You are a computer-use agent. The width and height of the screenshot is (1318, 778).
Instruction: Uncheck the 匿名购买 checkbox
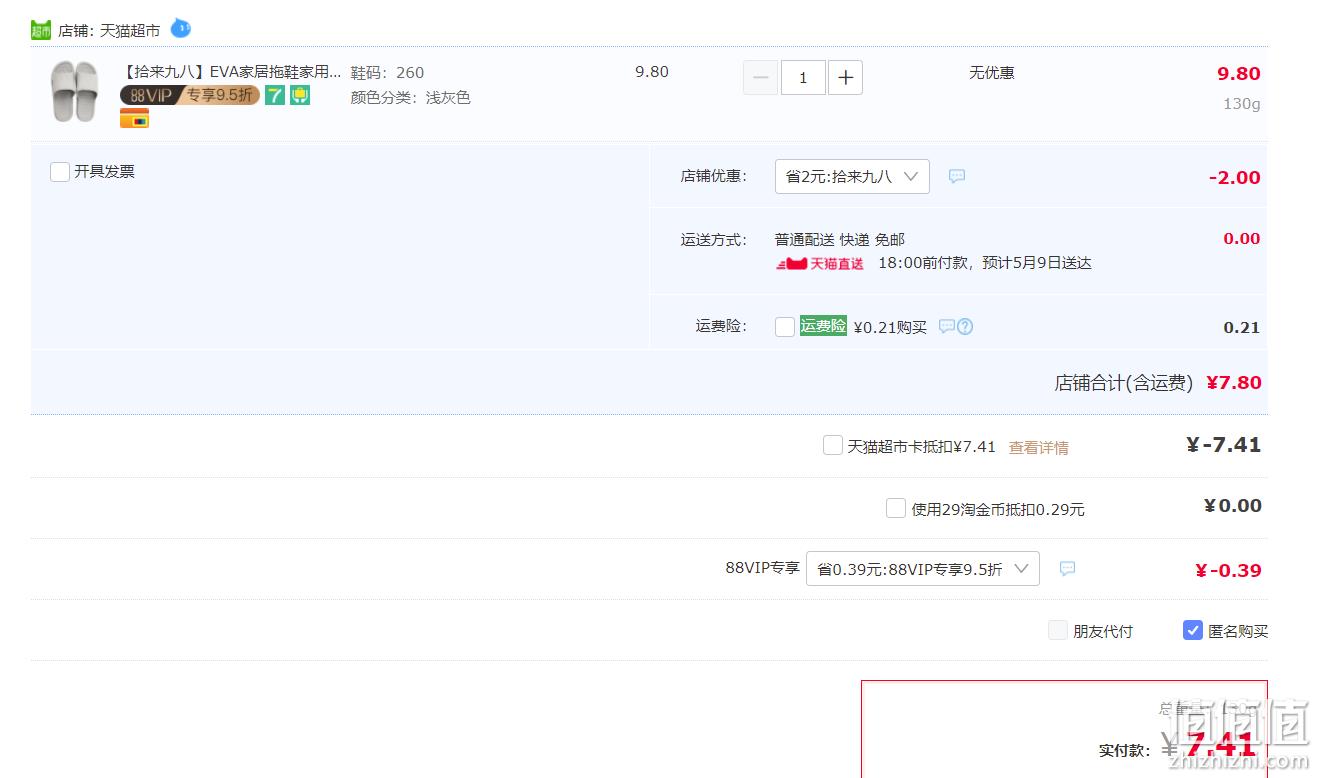coord(1193,630)
